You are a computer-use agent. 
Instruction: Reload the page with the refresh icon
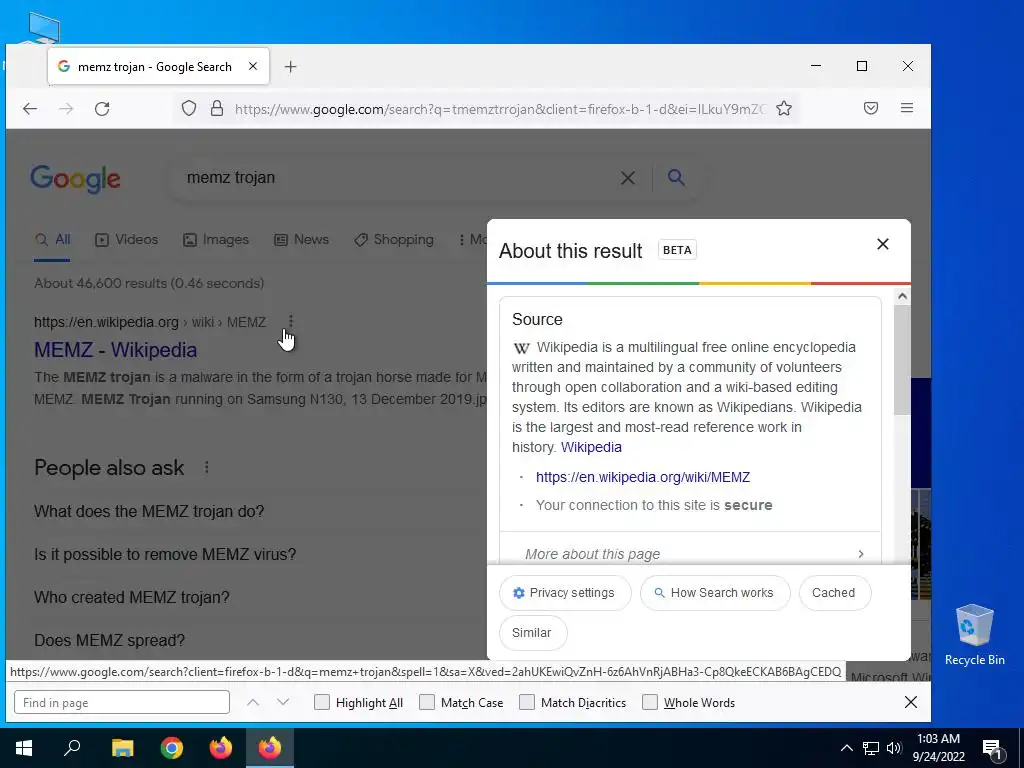pos(102,108)
